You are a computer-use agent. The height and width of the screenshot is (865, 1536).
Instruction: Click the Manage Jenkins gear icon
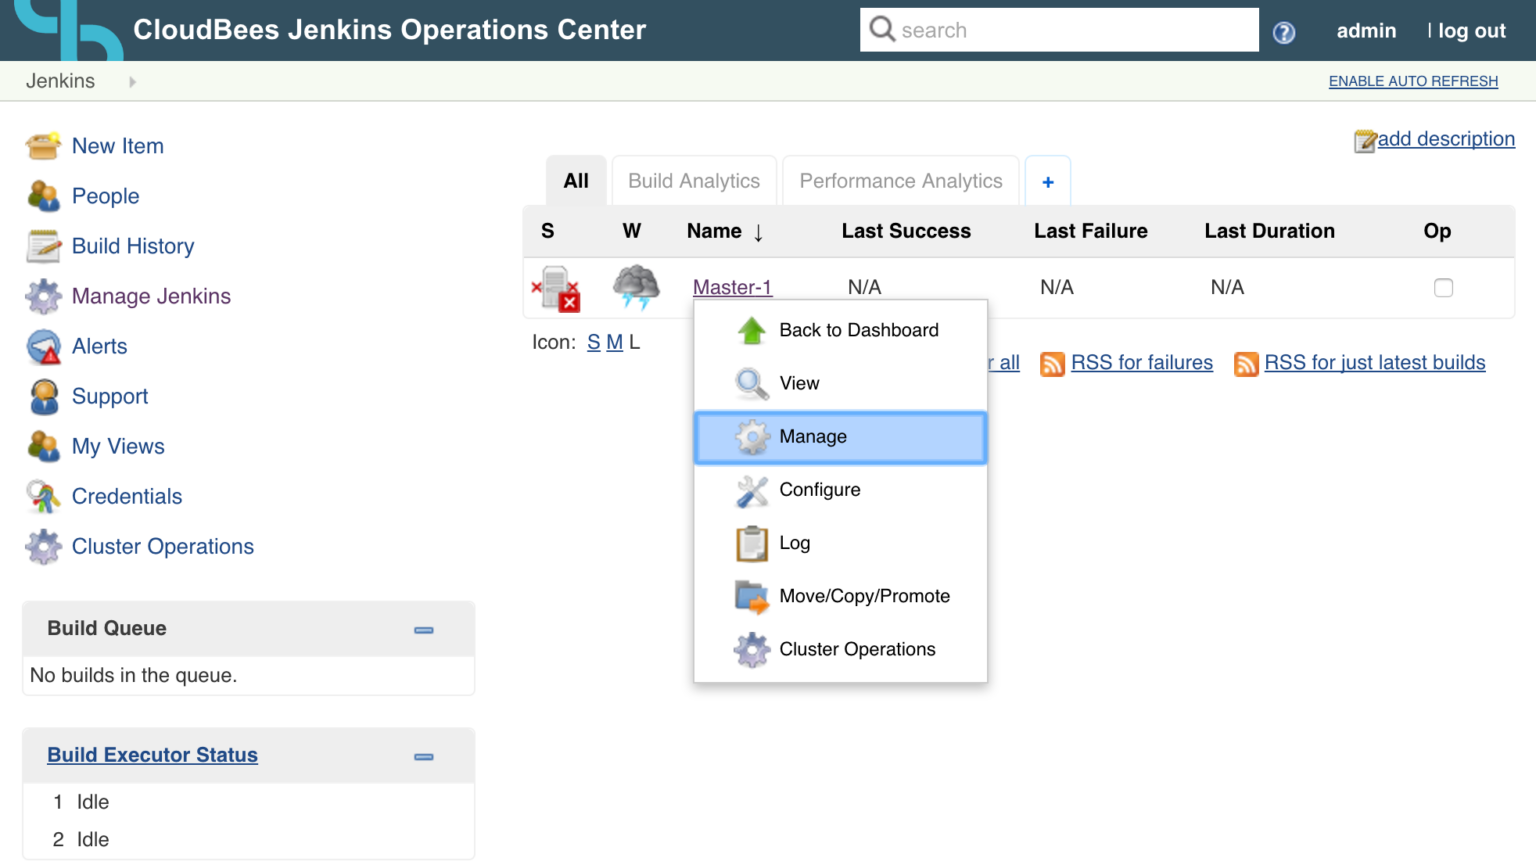tap(43, 296)
